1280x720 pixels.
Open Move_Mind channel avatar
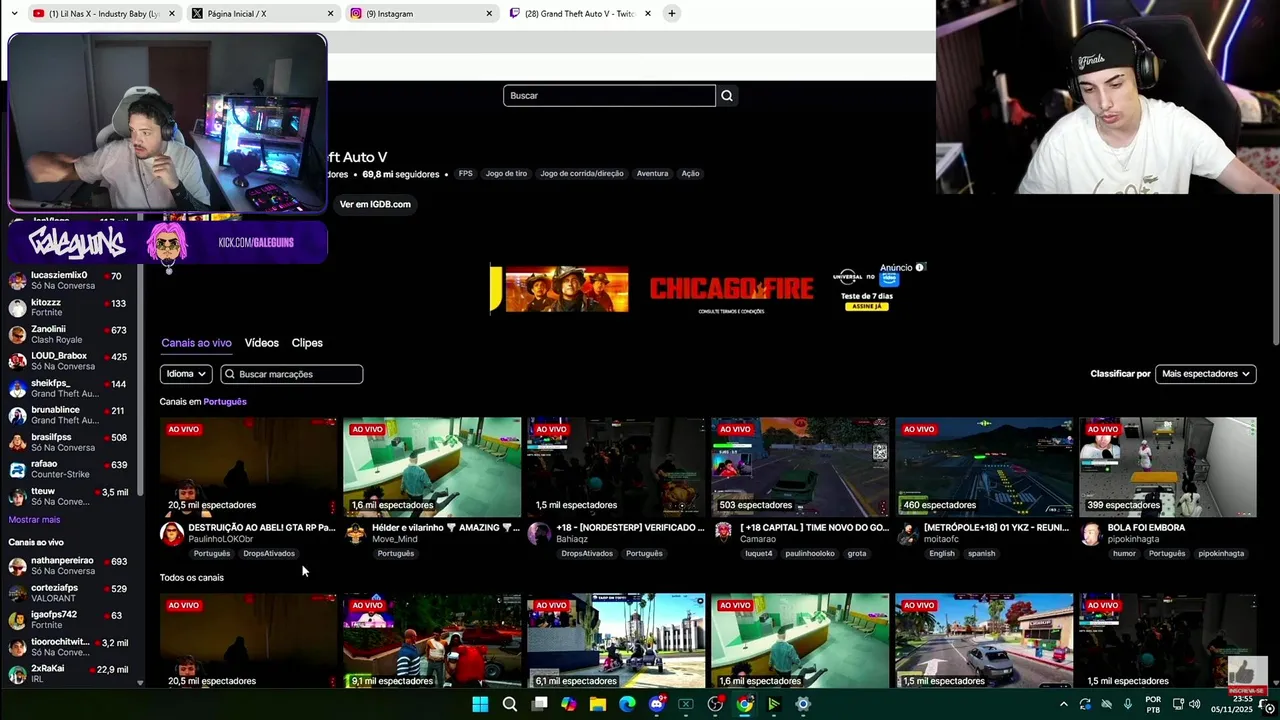(x=355, y=533)
